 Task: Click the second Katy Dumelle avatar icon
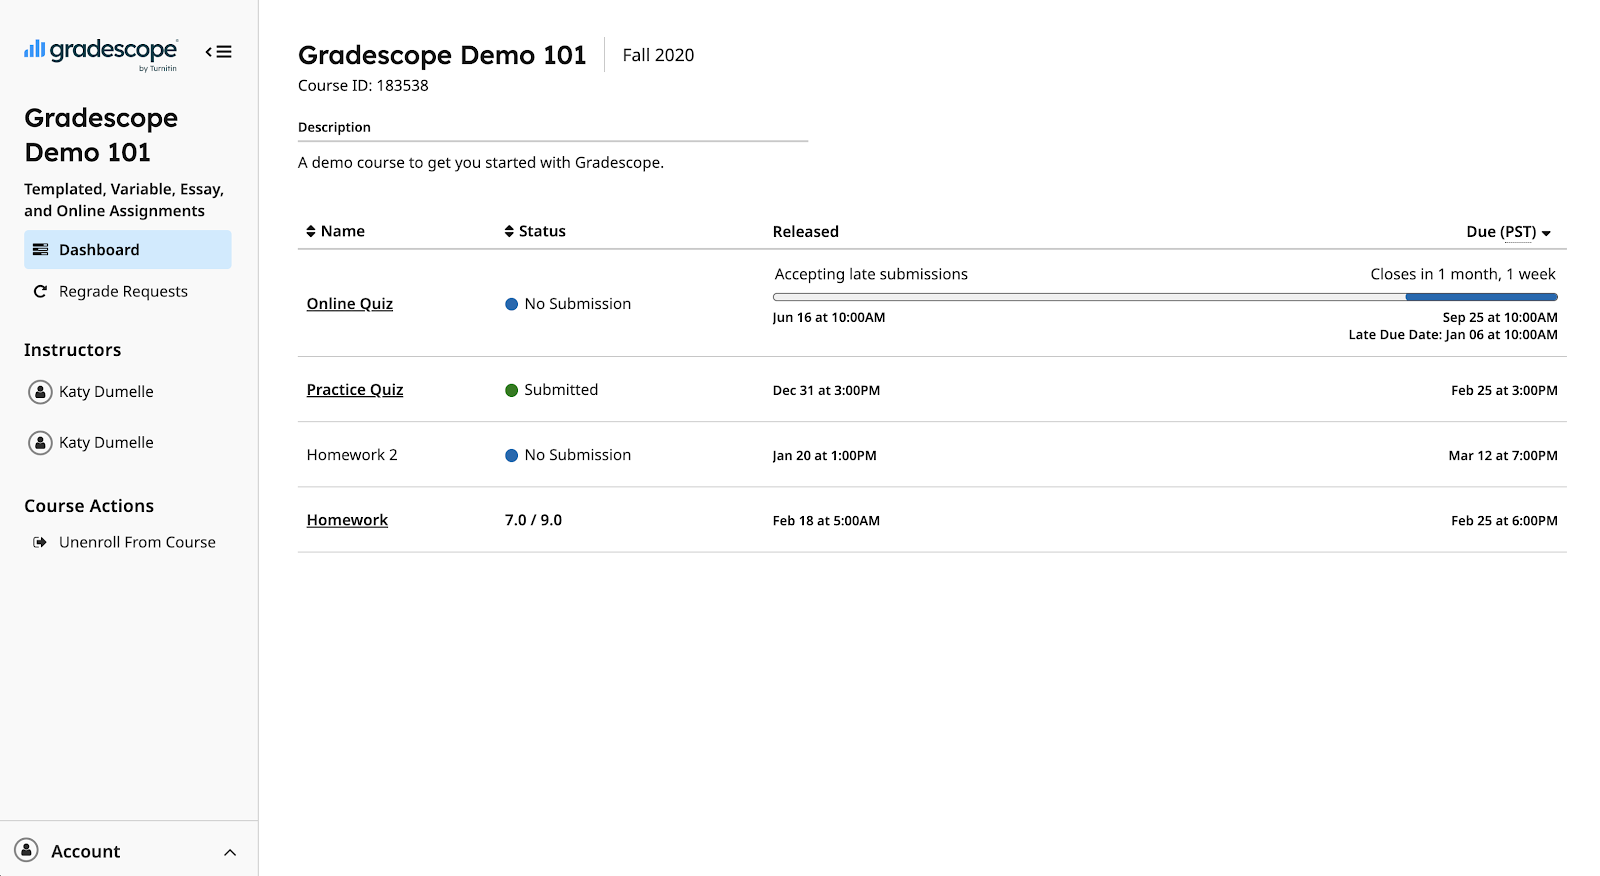click(40, 443)
